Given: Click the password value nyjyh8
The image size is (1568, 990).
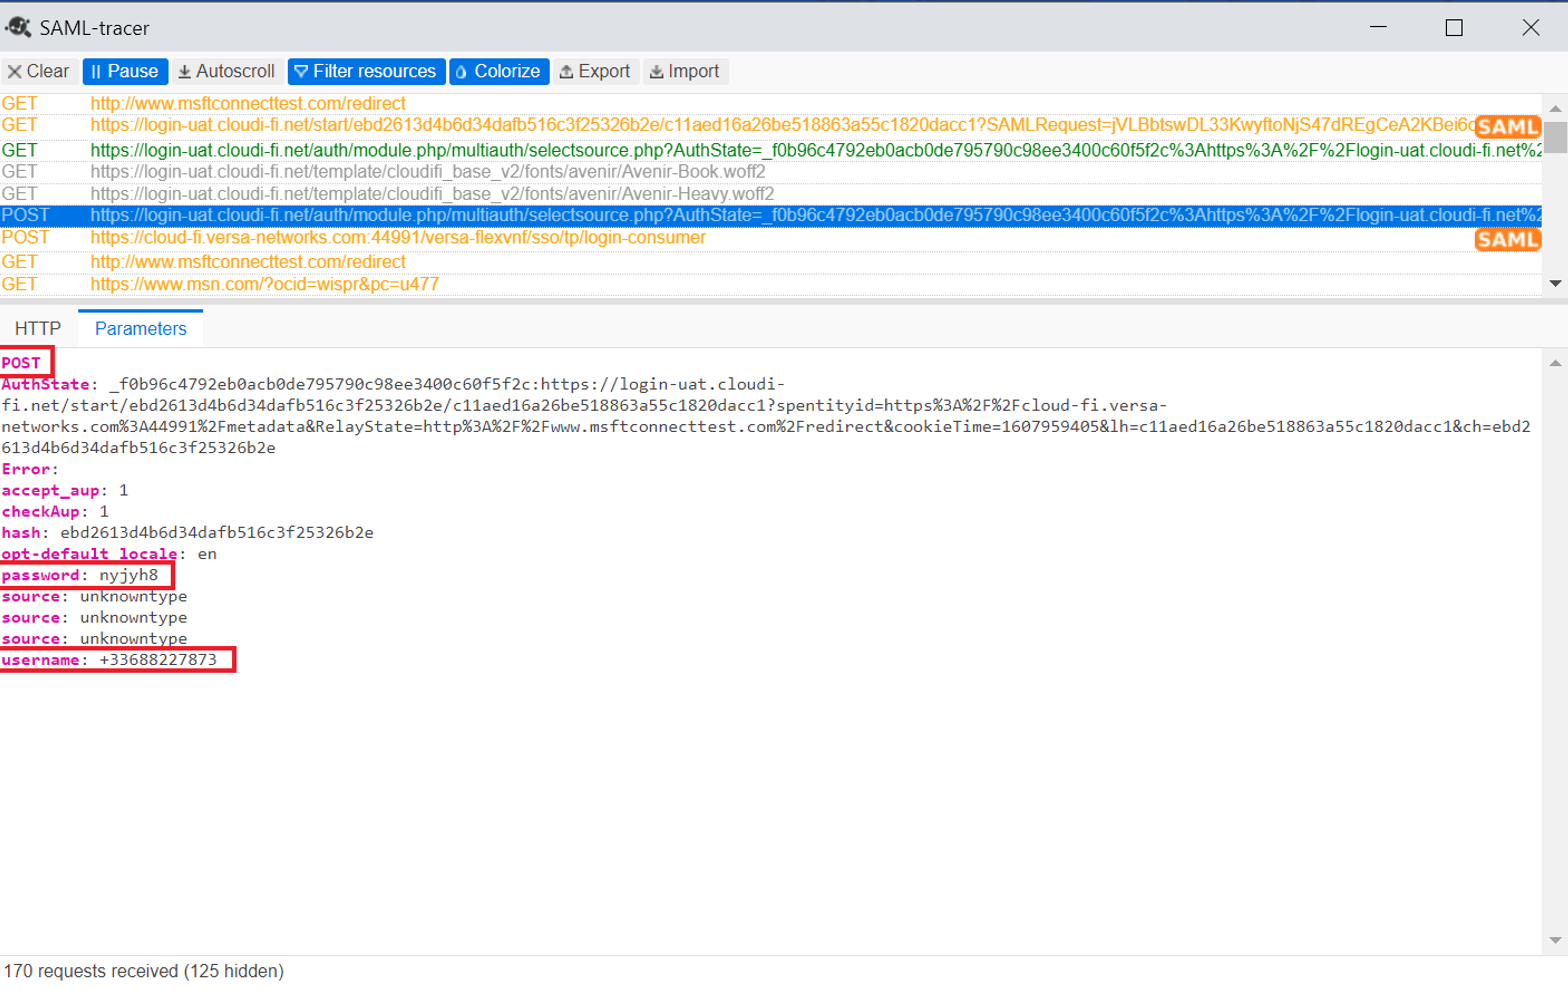Looking at the screenshot, I should [x=129, y=575].
